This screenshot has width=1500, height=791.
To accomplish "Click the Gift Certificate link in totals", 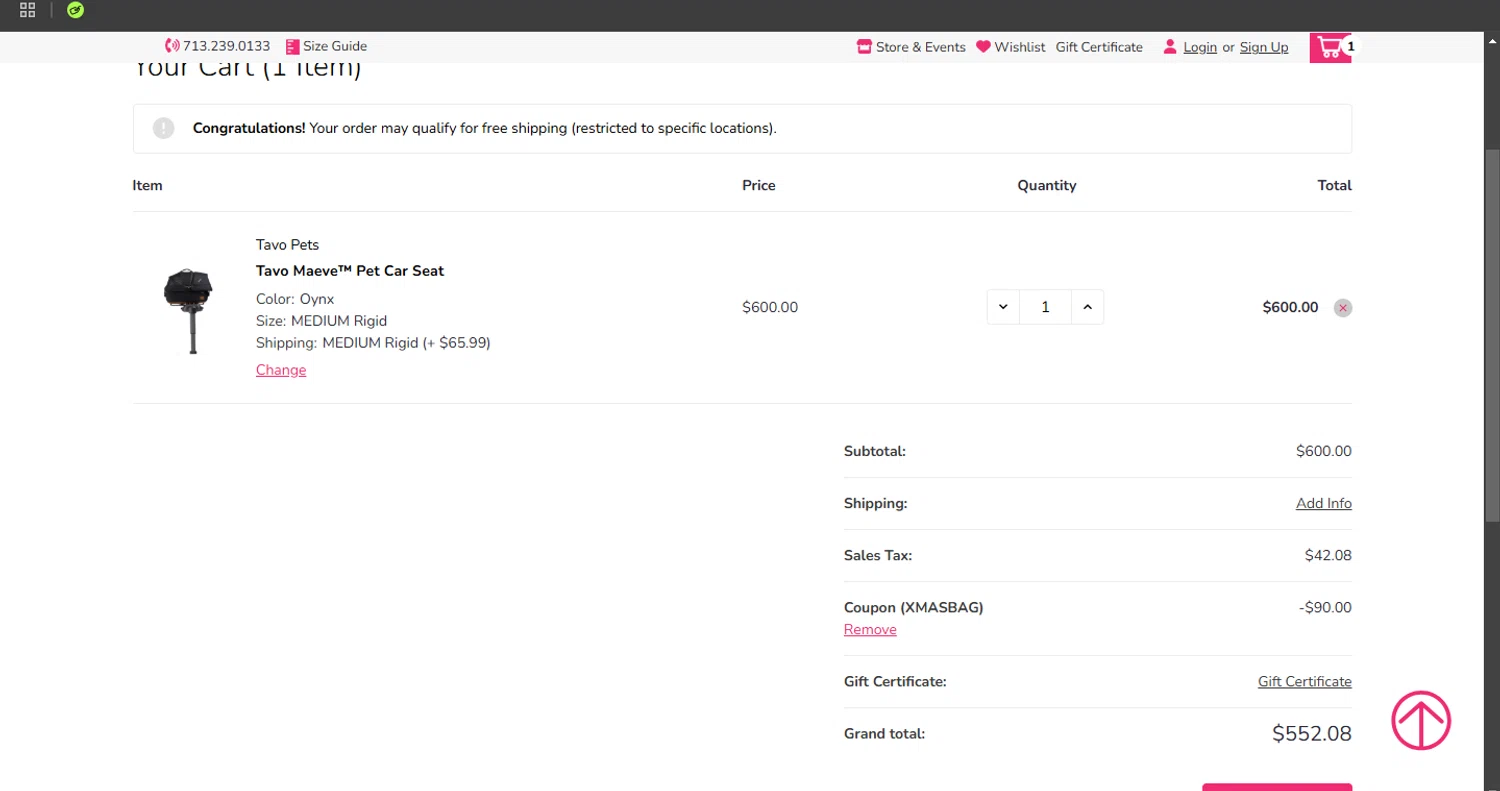I will pos(1305,681).
